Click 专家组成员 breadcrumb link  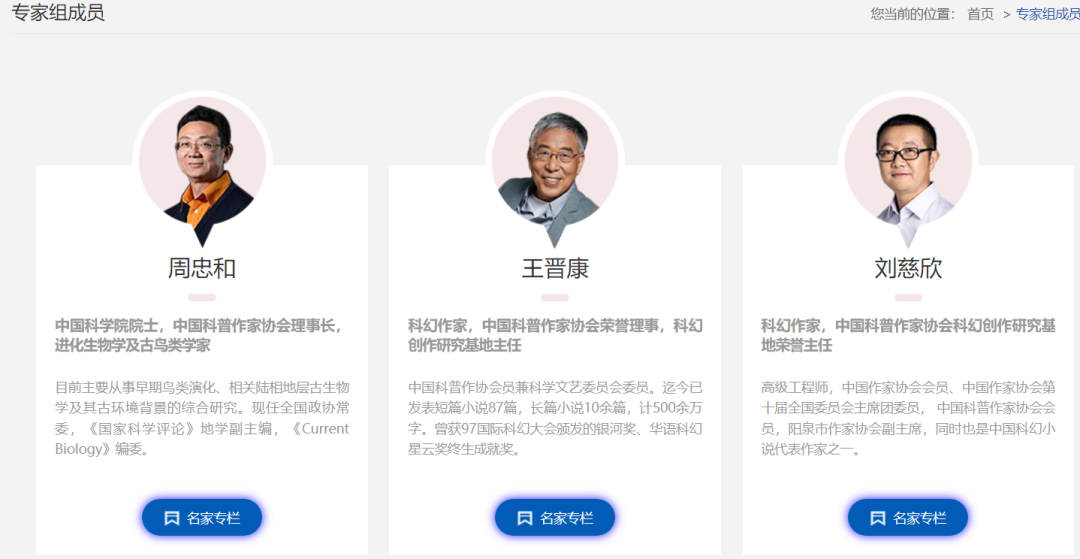[1048, 14]
